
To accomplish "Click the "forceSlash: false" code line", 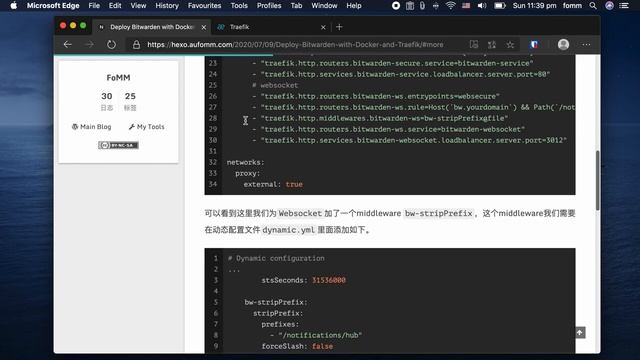I will coord(297,346).
